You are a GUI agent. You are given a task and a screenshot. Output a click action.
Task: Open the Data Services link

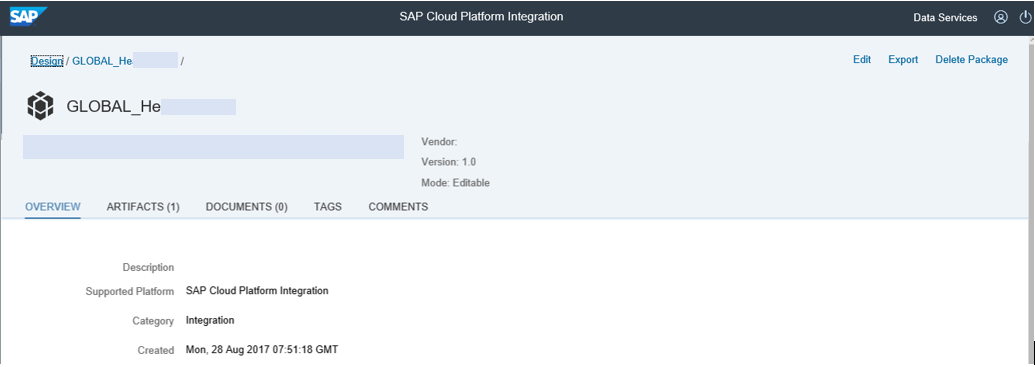pyautogui.click(x=945, y=18)
